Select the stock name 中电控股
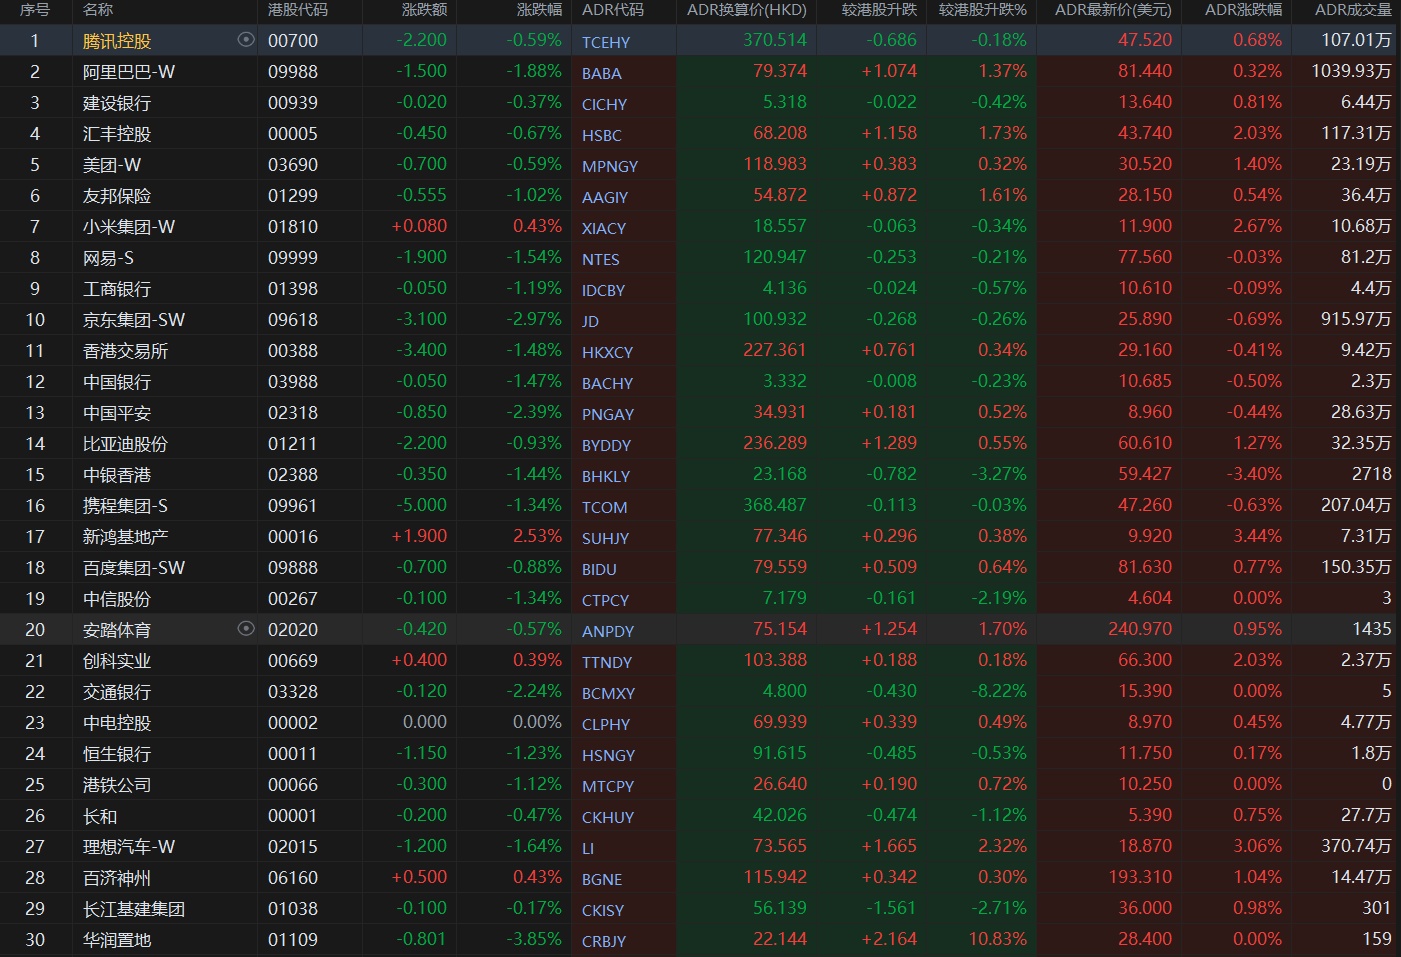The height and width of the screenshot is (957, 1401). (x=117, y=723)
